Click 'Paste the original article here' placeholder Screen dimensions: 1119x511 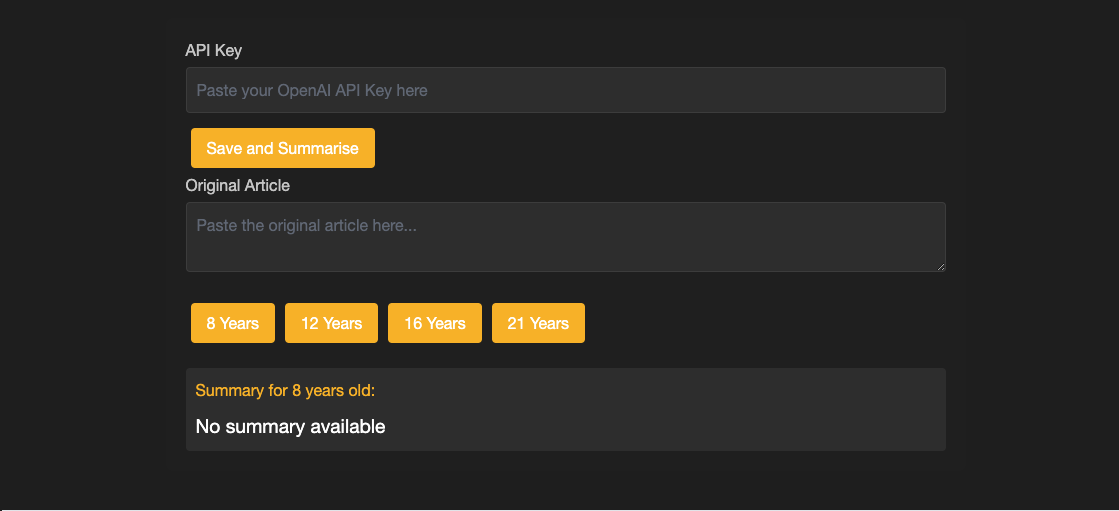(306, 225)
